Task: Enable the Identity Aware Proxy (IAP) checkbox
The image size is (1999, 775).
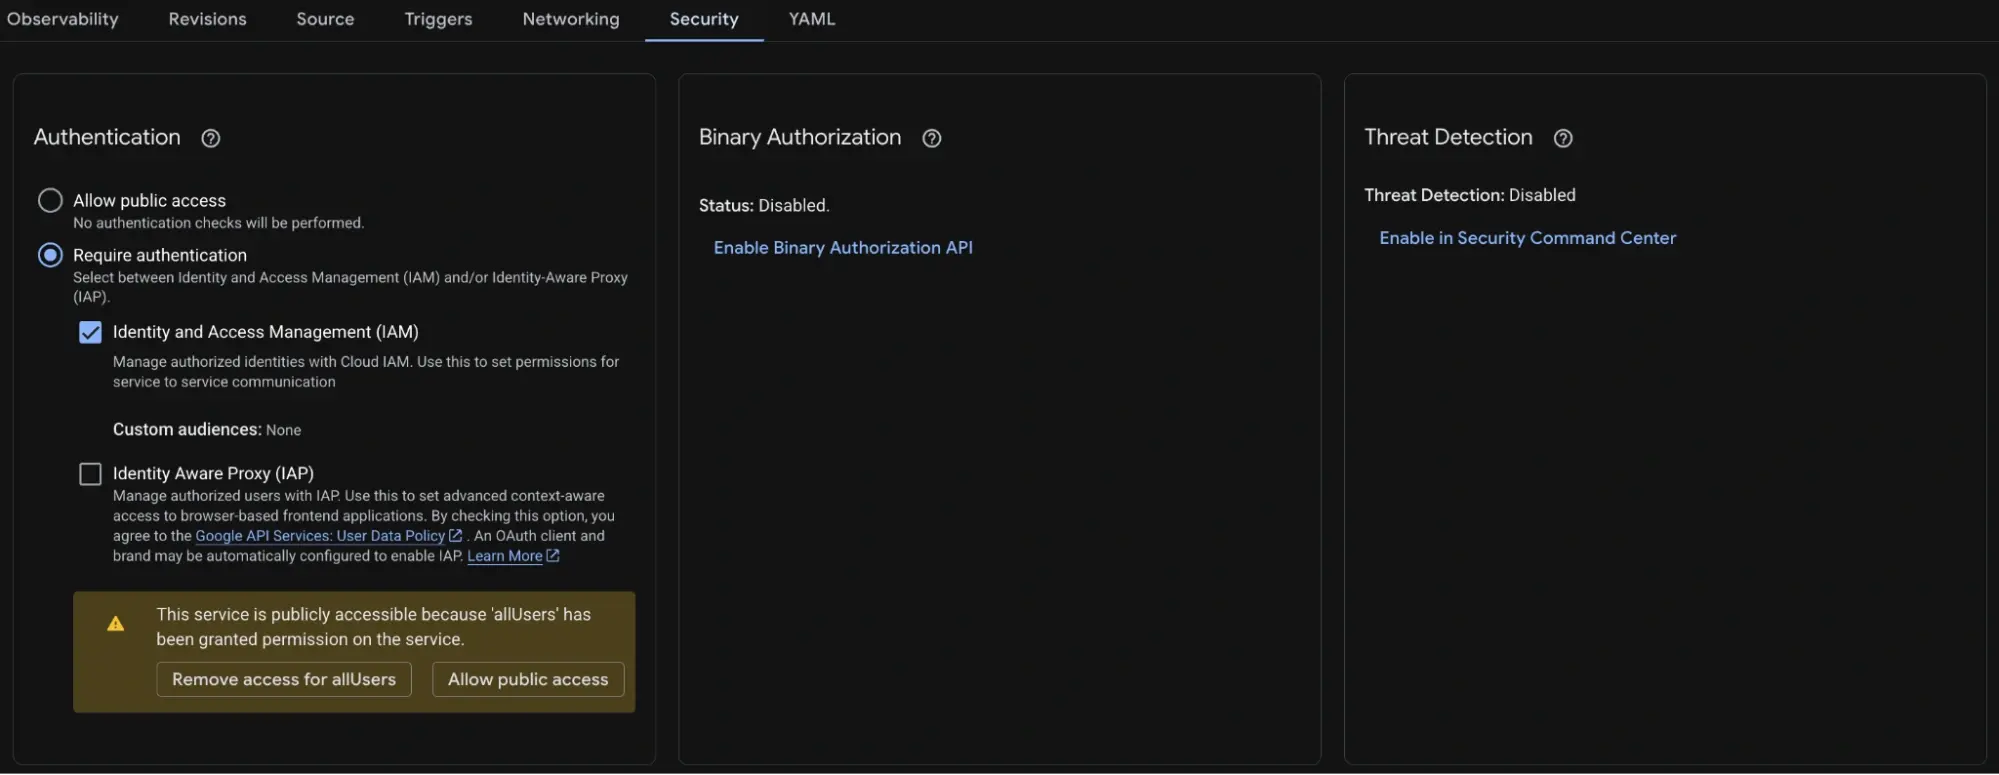Action: click(90, 474)
